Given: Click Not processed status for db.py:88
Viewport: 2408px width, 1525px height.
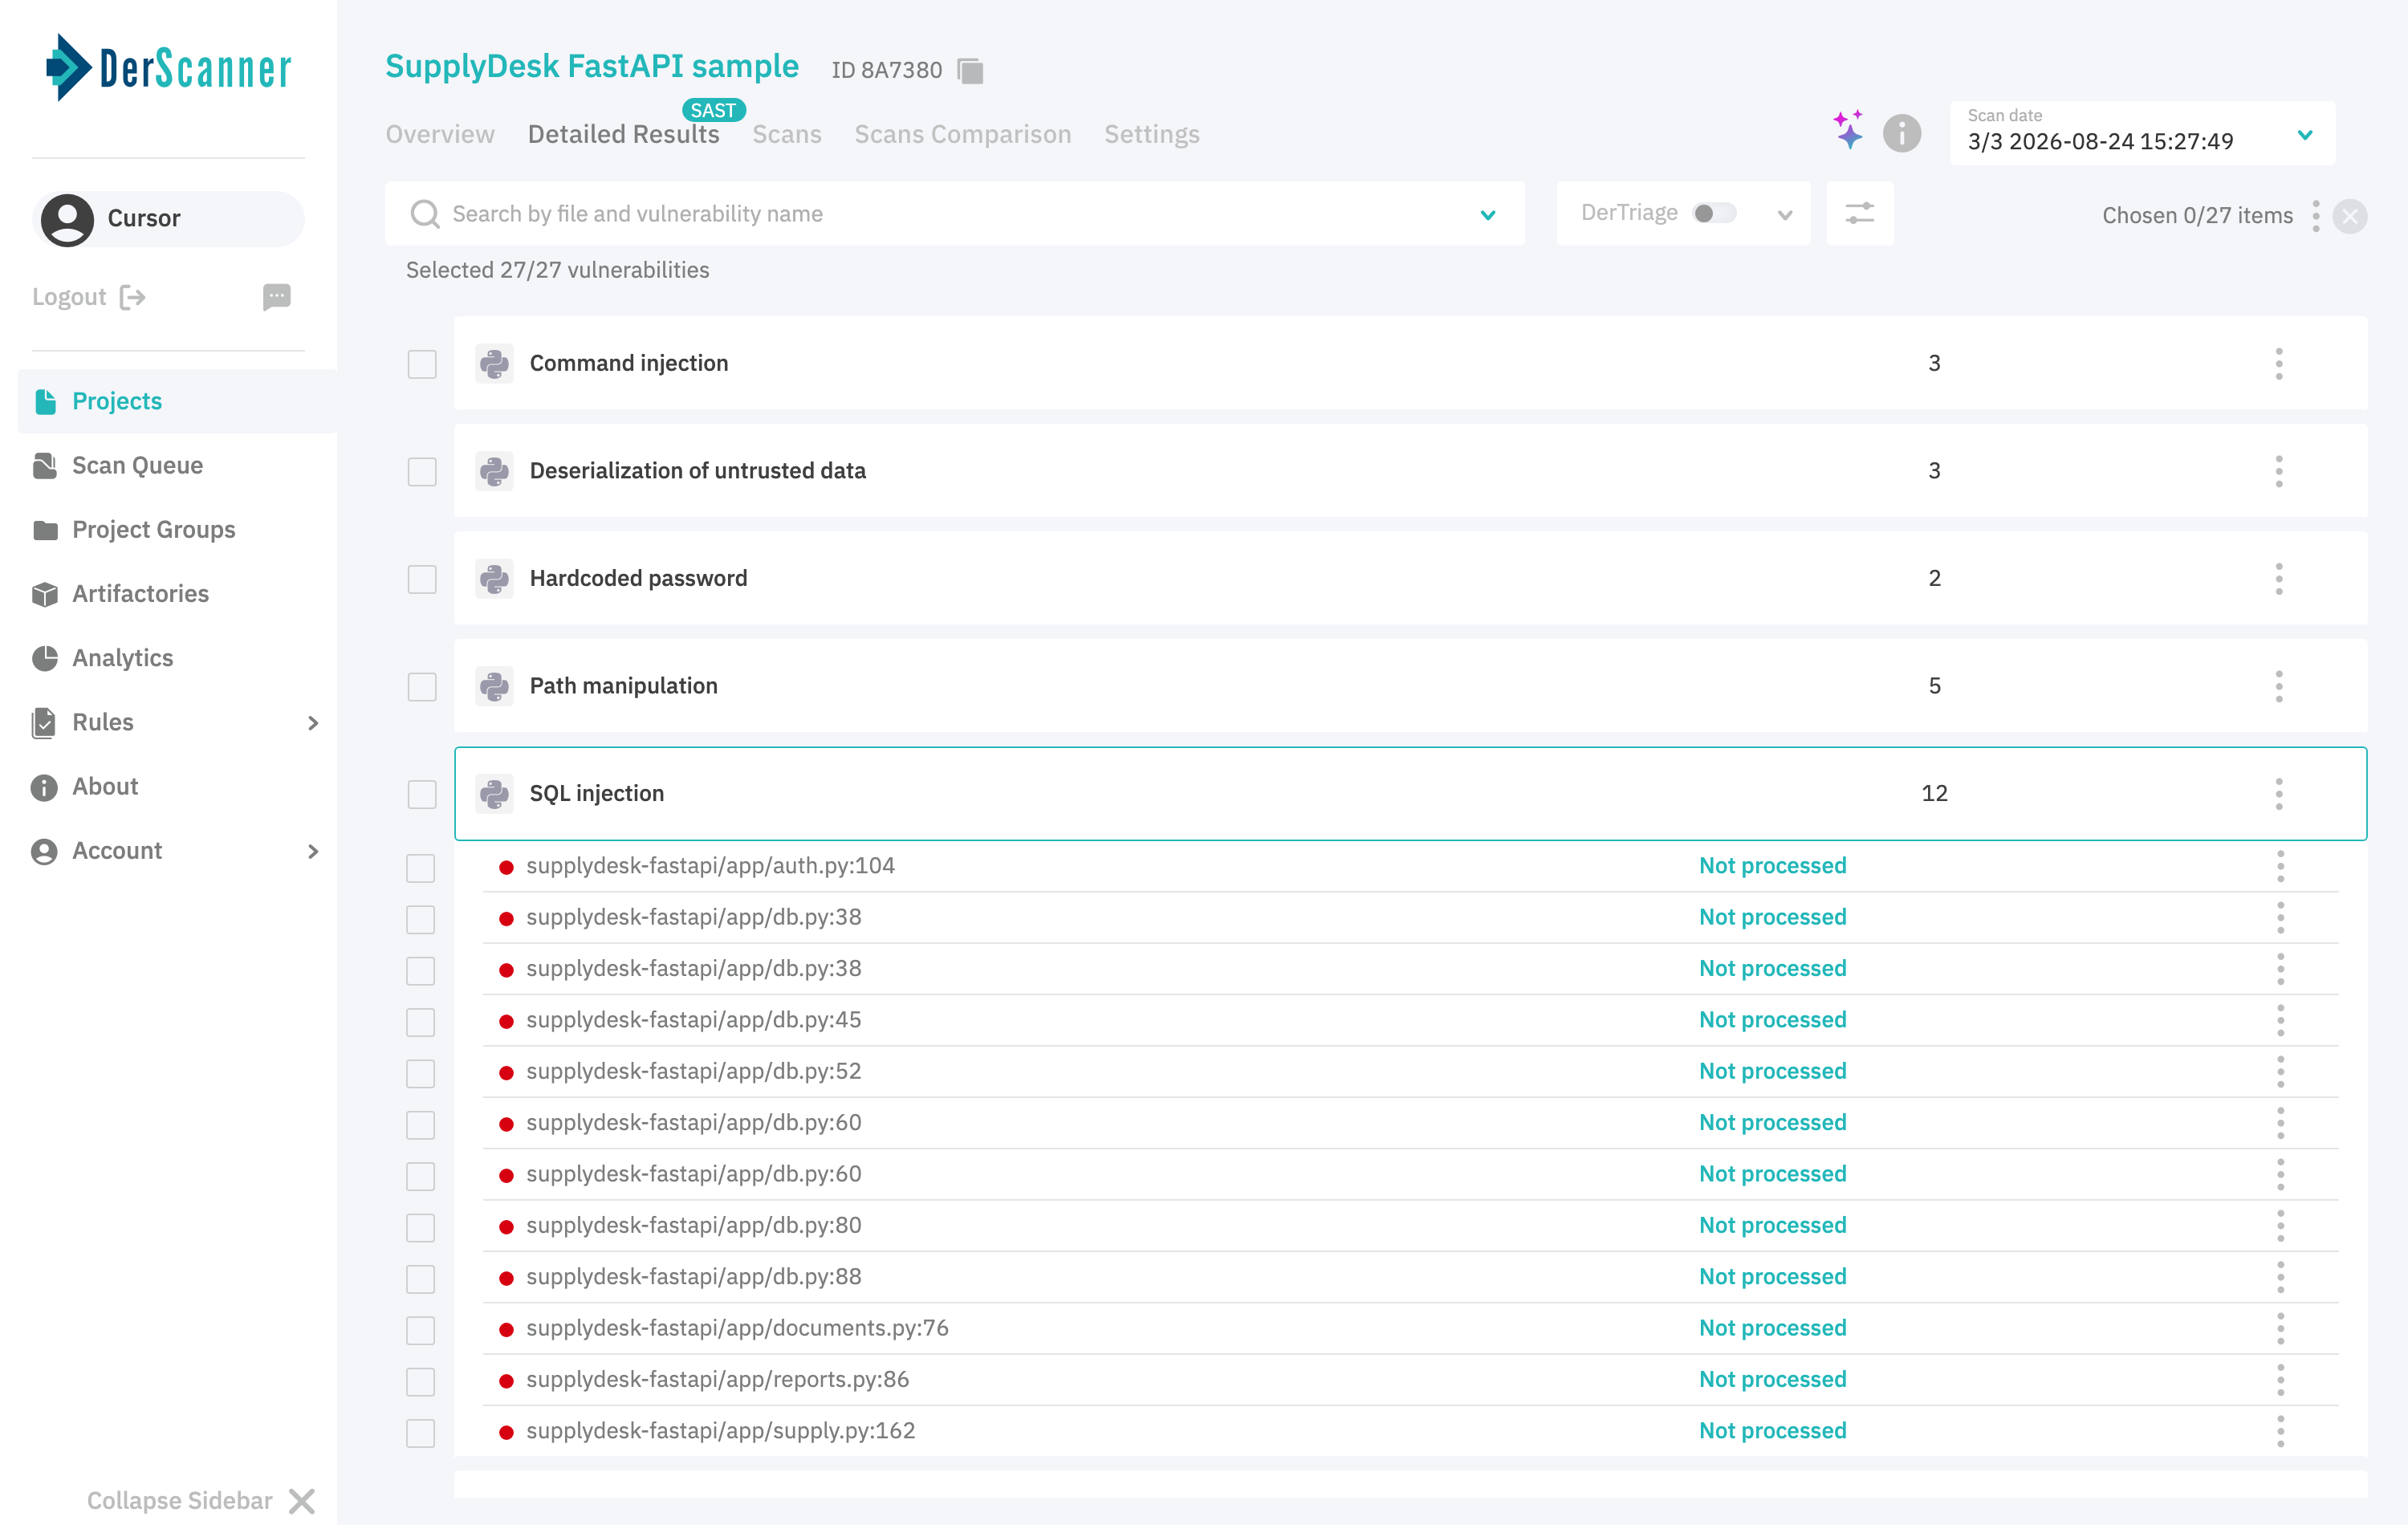Looking at the screenshot, I should [x=1772, y=1277].
